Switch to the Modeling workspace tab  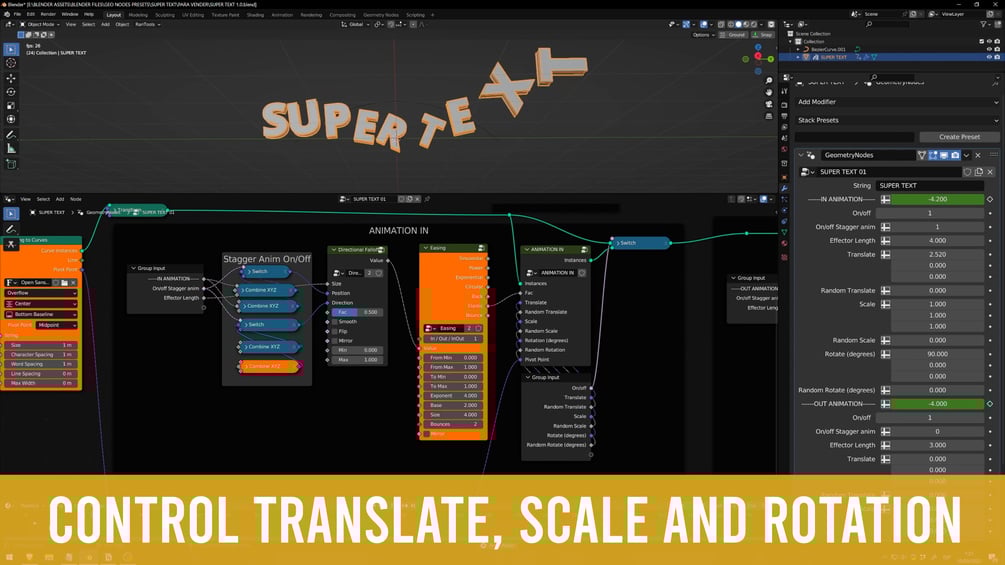click(x=138, y=15)
